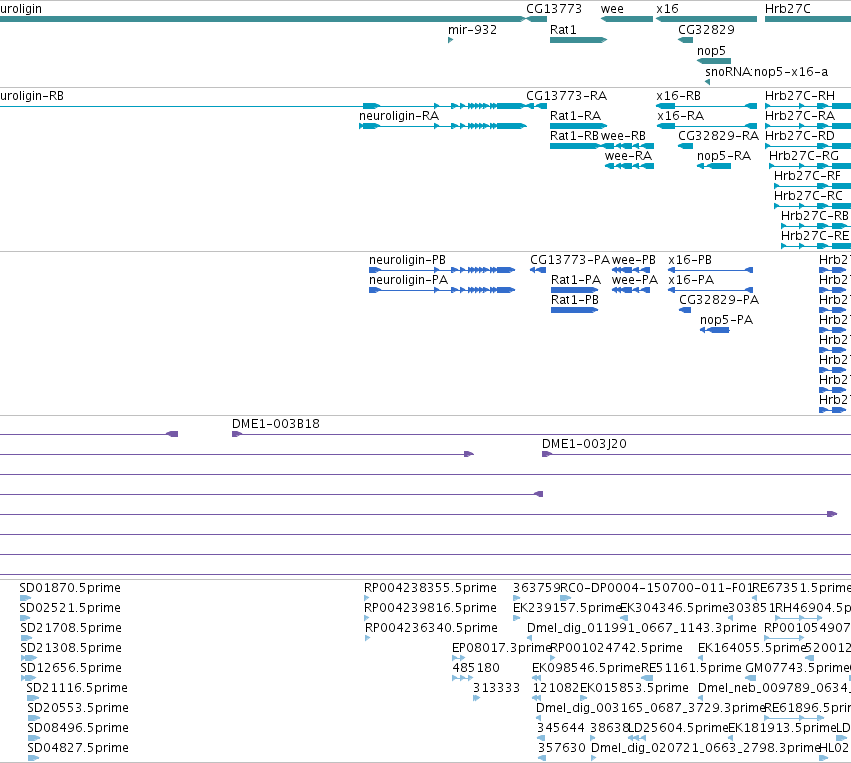The height and width of the screenshot is (763, 851).
Task: Open the SD01870.5prime EST
Action: coord(25,598)
